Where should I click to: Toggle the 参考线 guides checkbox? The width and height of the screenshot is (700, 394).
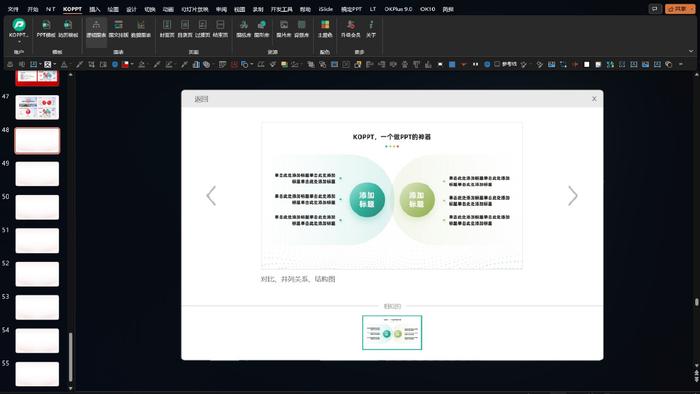(x=497, y=64)
